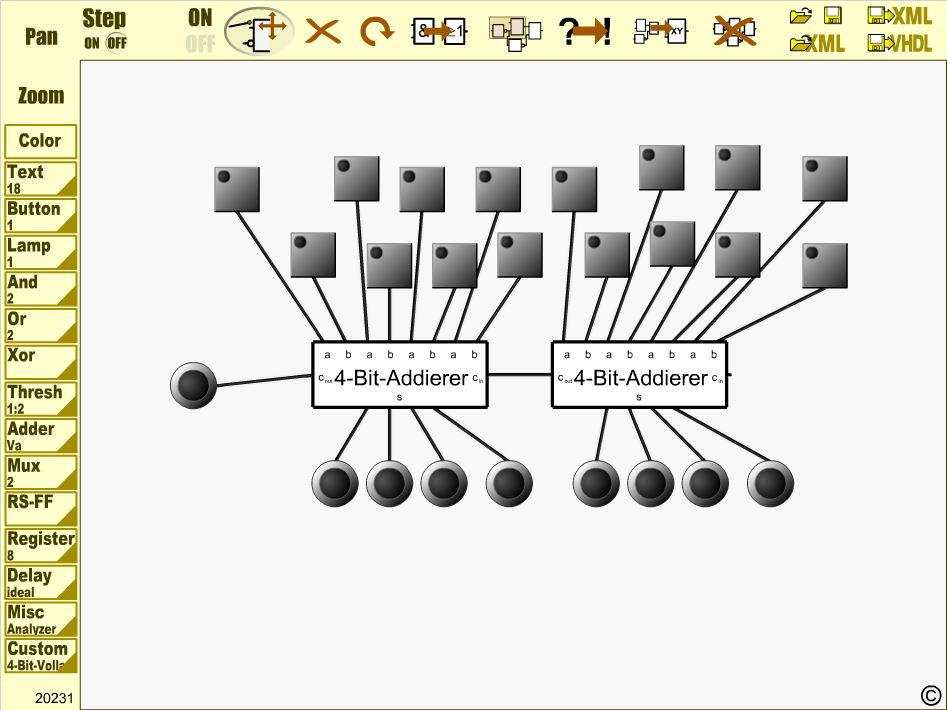Screen dimensions: 947x710
Task: Click the Xor gate button
Action: 40,361
